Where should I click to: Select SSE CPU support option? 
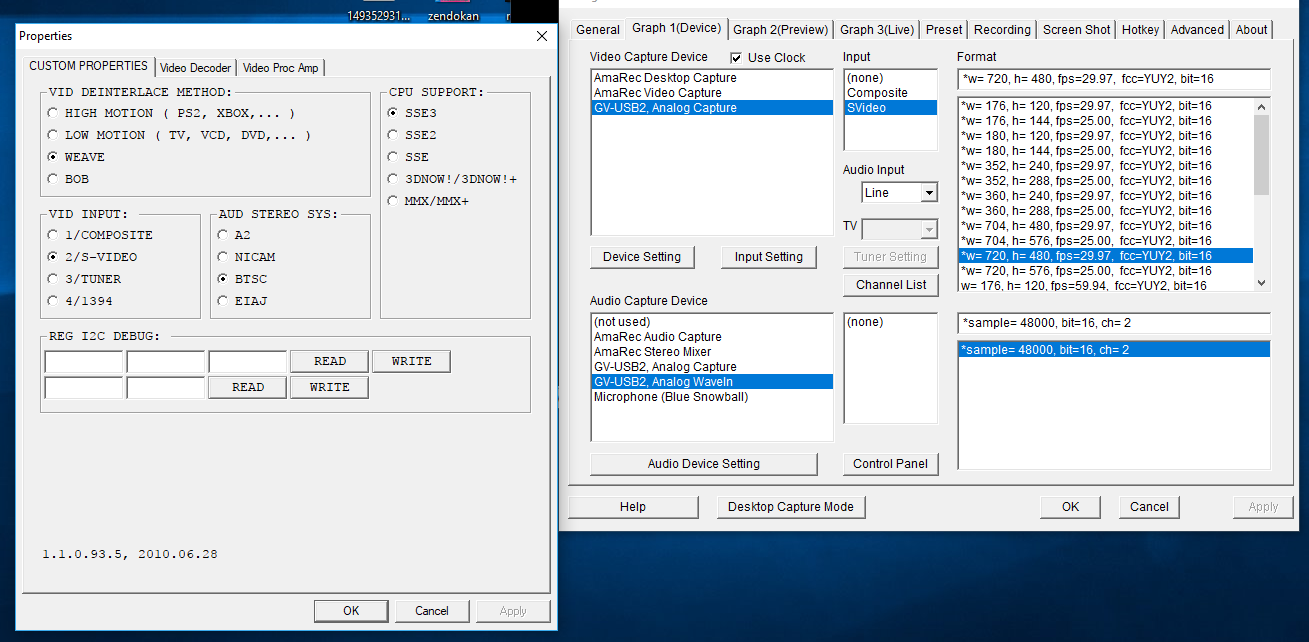coord(393,157)
